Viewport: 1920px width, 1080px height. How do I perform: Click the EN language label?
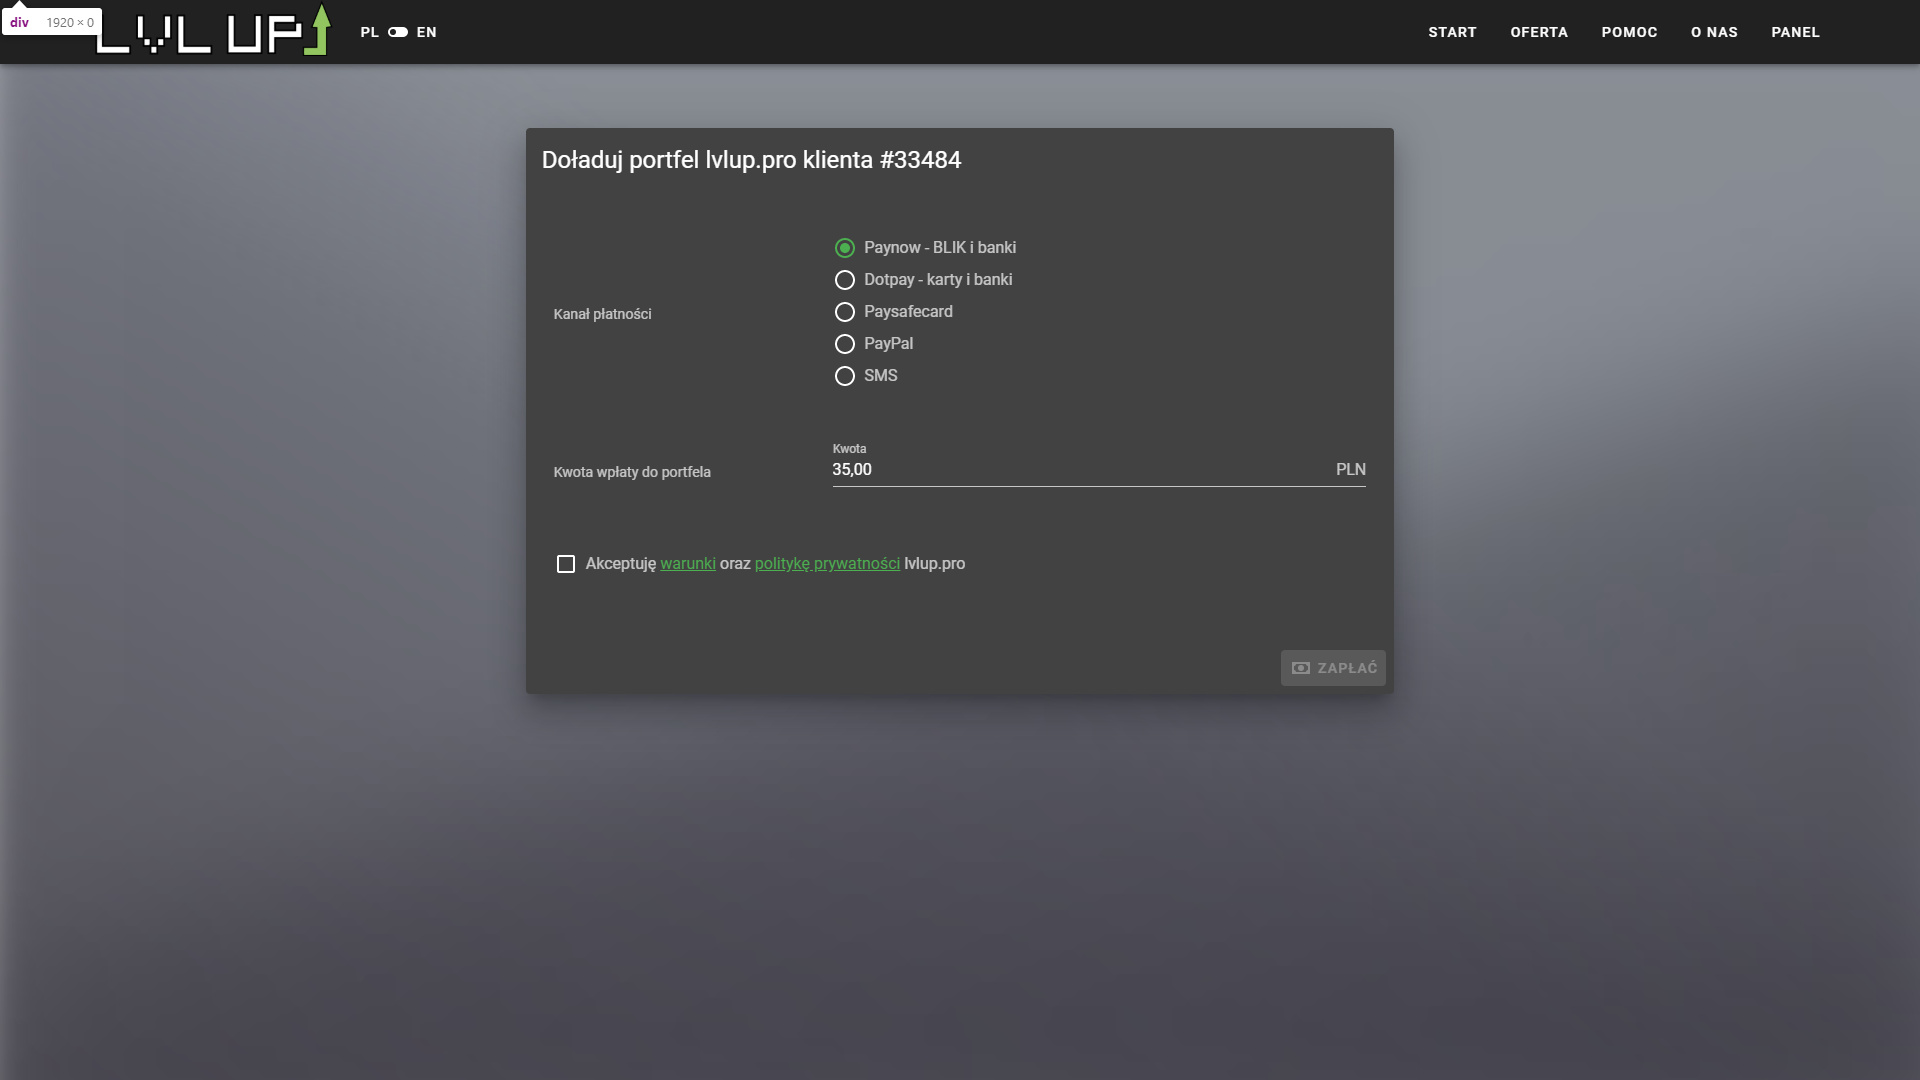[427, 32]
